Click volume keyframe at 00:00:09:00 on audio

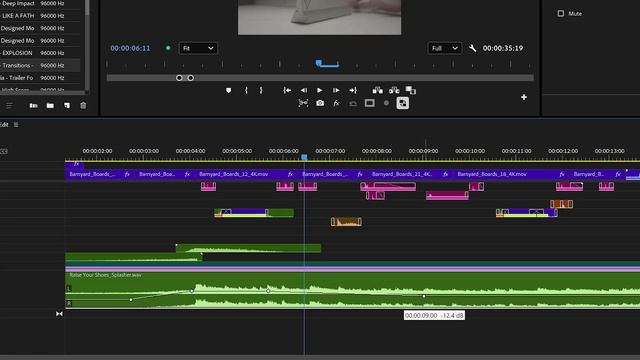(424, 296)
